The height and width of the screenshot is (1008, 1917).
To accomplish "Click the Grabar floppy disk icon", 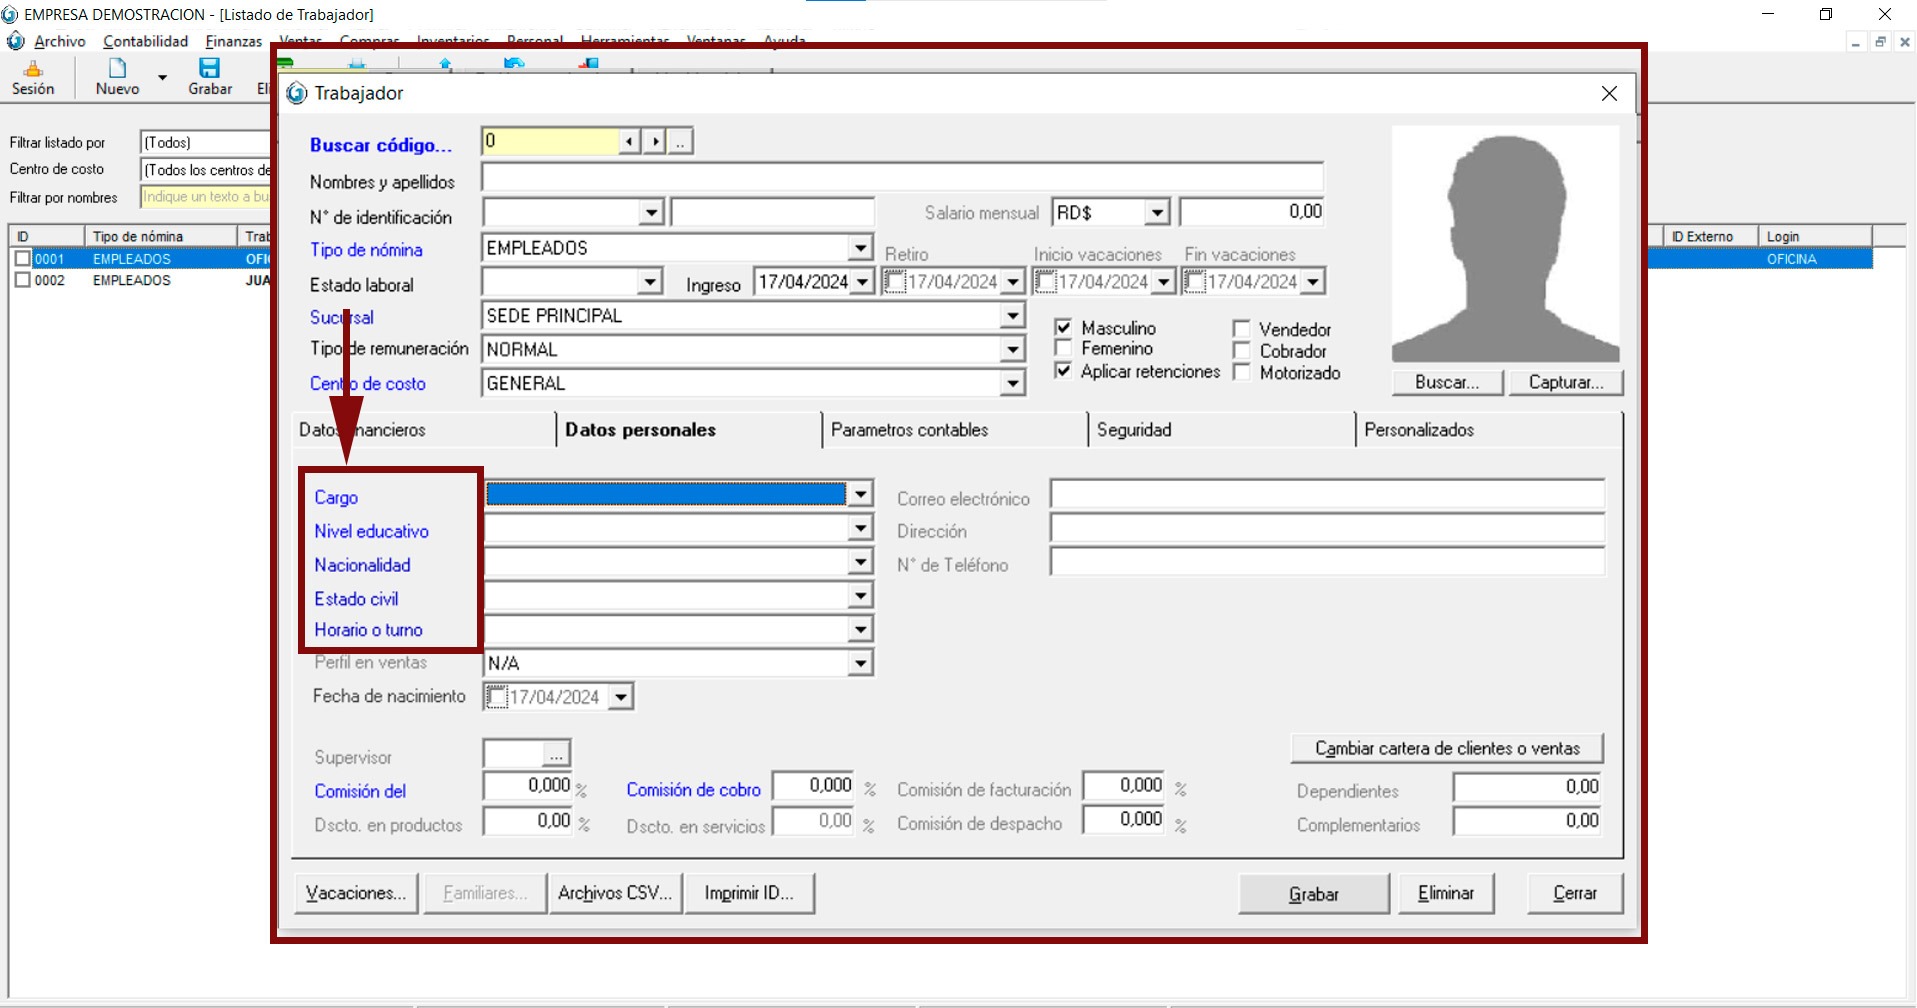I will [209, 68].
